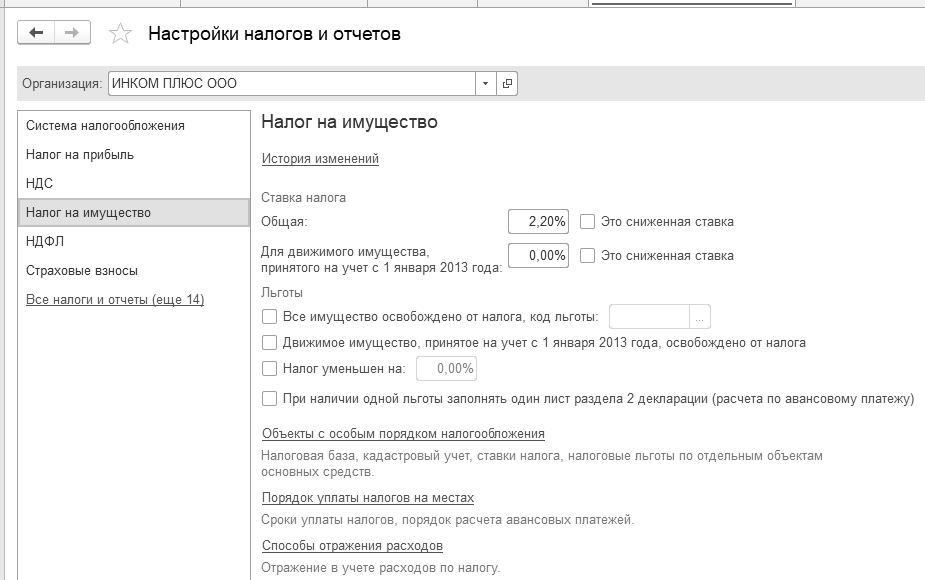The height and width of the screenshot is (580, 925).
Task: Enable При наличии одной льготы checkbox
Action: coord(269,399)
